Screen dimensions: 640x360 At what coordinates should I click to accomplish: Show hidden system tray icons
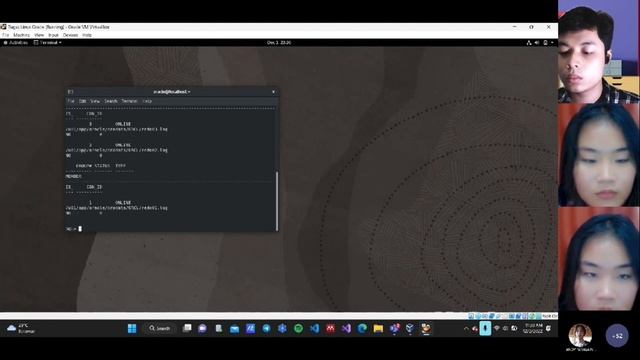click(x=466, y=329)
